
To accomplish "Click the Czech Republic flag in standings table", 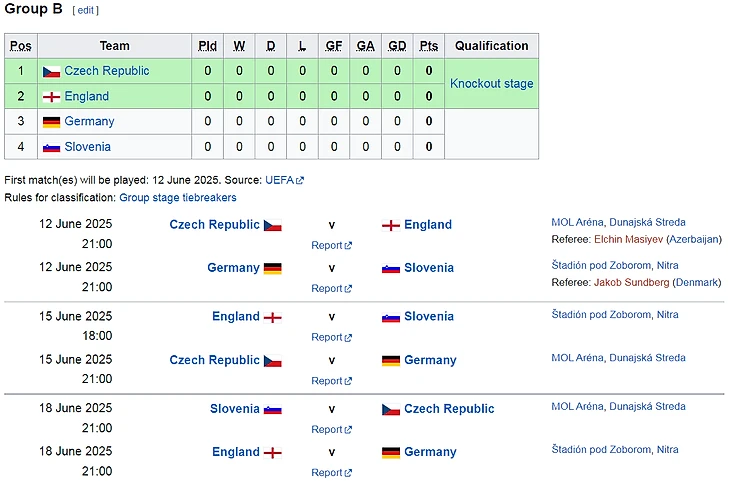I will tap(51, 71).
